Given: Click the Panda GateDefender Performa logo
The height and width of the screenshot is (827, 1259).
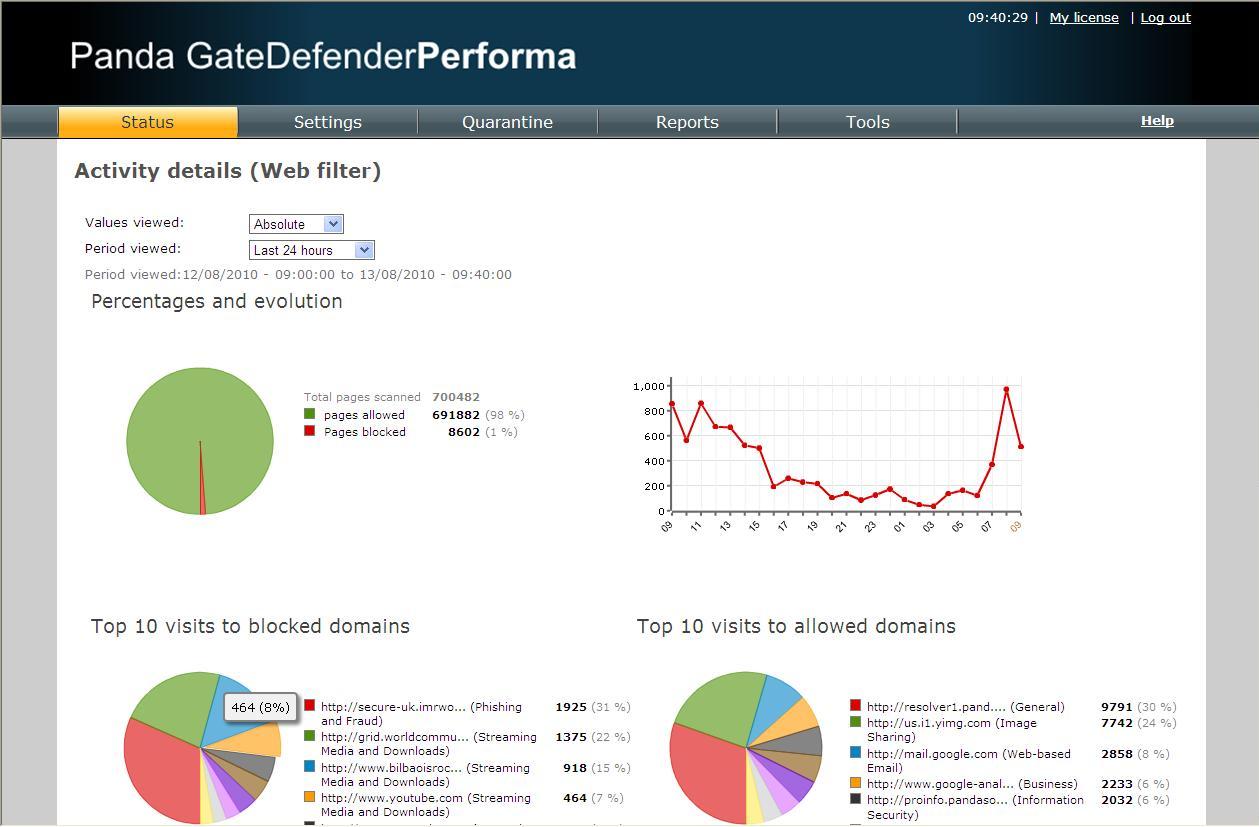Looking at the screenshot, I should 323,56.
